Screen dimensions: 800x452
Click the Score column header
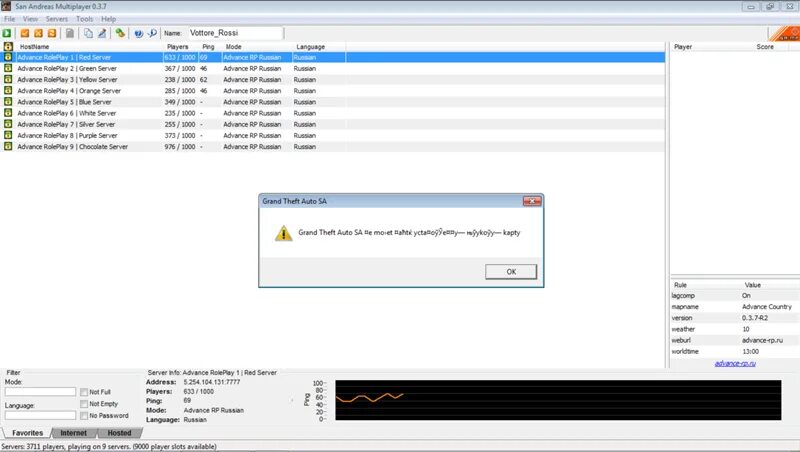[765, 46]
